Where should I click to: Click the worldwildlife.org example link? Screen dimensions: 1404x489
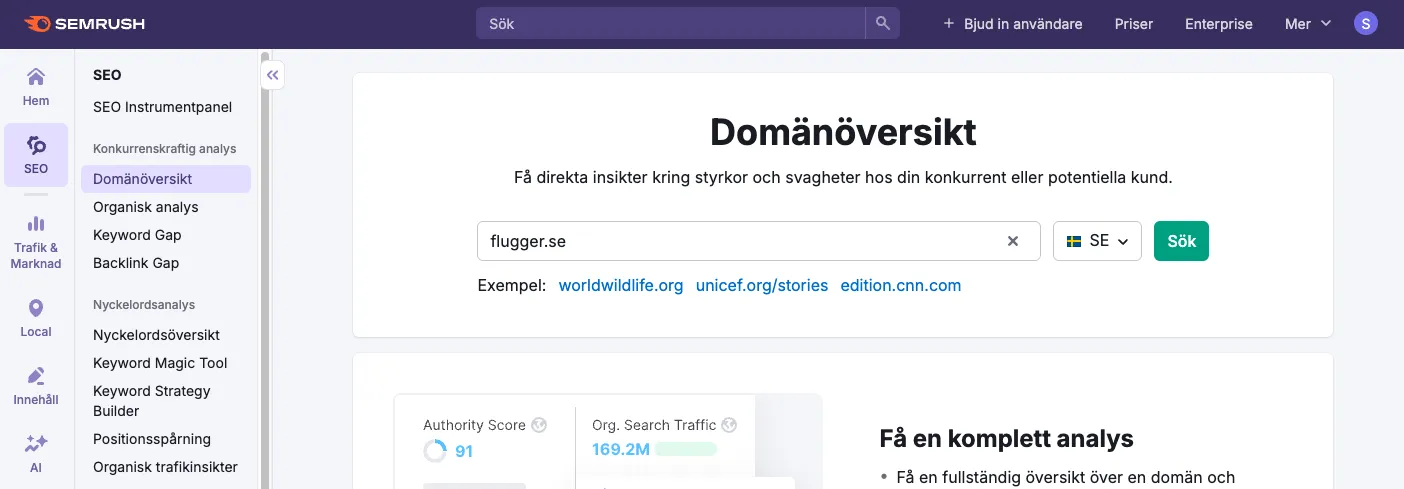coord(621,285)
